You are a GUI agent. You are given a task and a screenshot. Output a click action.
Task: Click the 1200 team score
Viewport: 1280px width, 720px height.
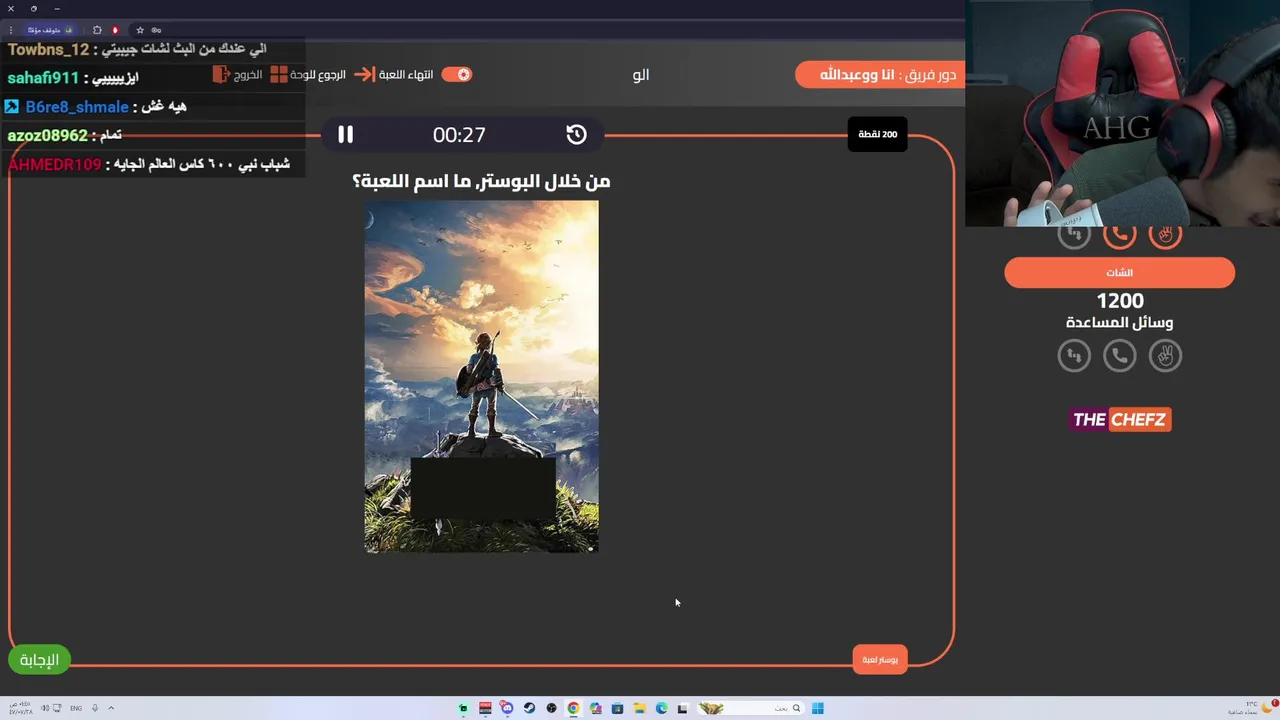click(1119, 301)
